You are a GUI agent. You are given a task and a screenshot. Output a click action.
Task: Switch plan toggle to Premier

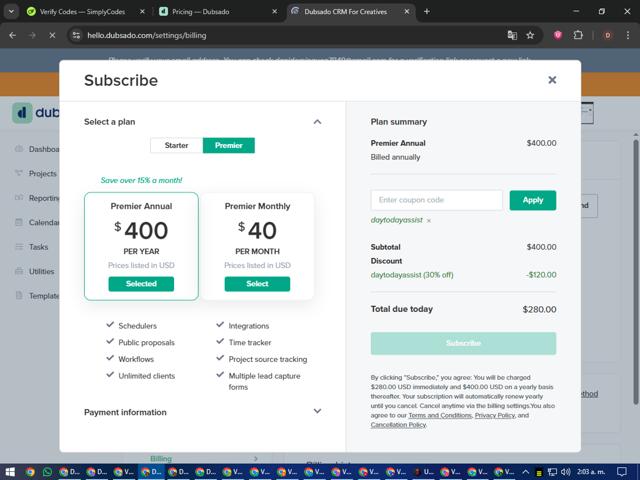point(229,145)
